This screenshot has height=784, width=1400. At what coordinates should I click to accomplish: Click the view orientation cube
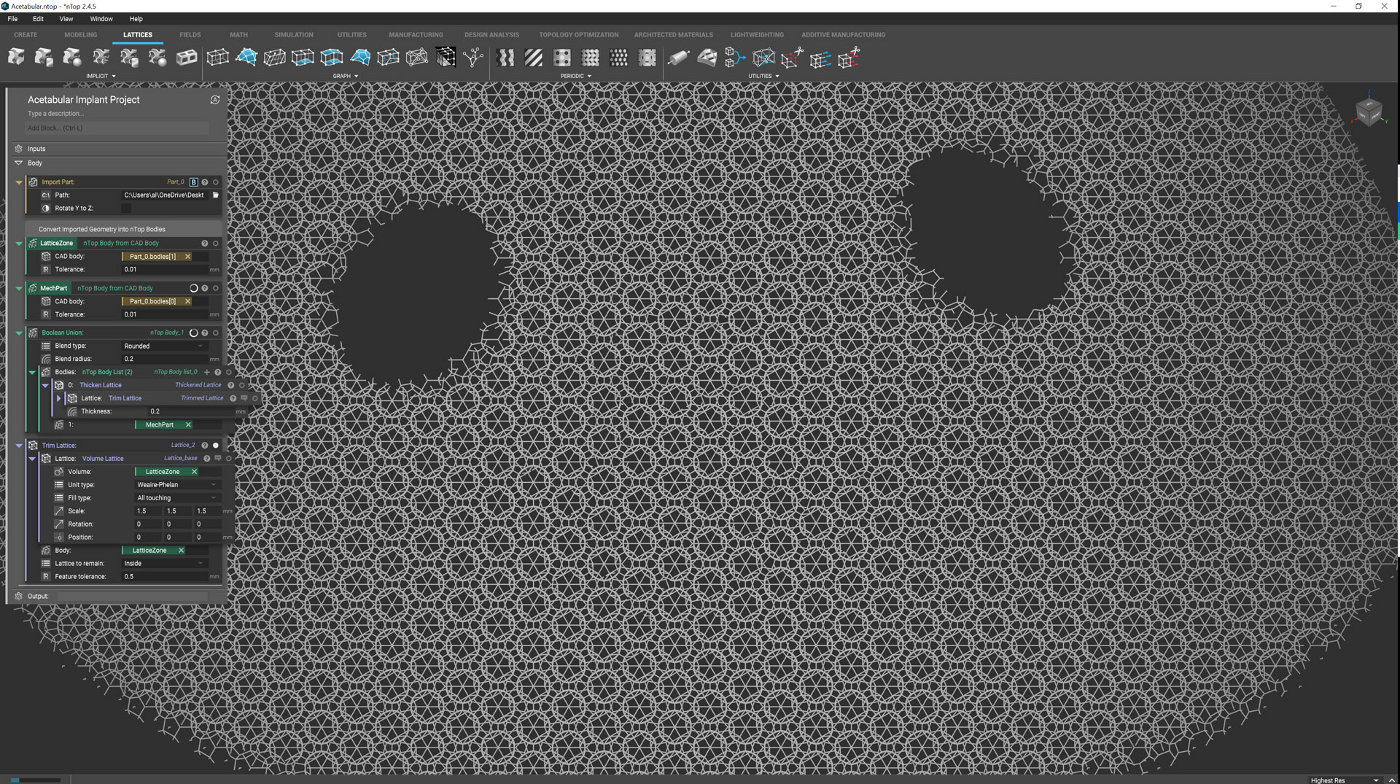point(1369,112)
